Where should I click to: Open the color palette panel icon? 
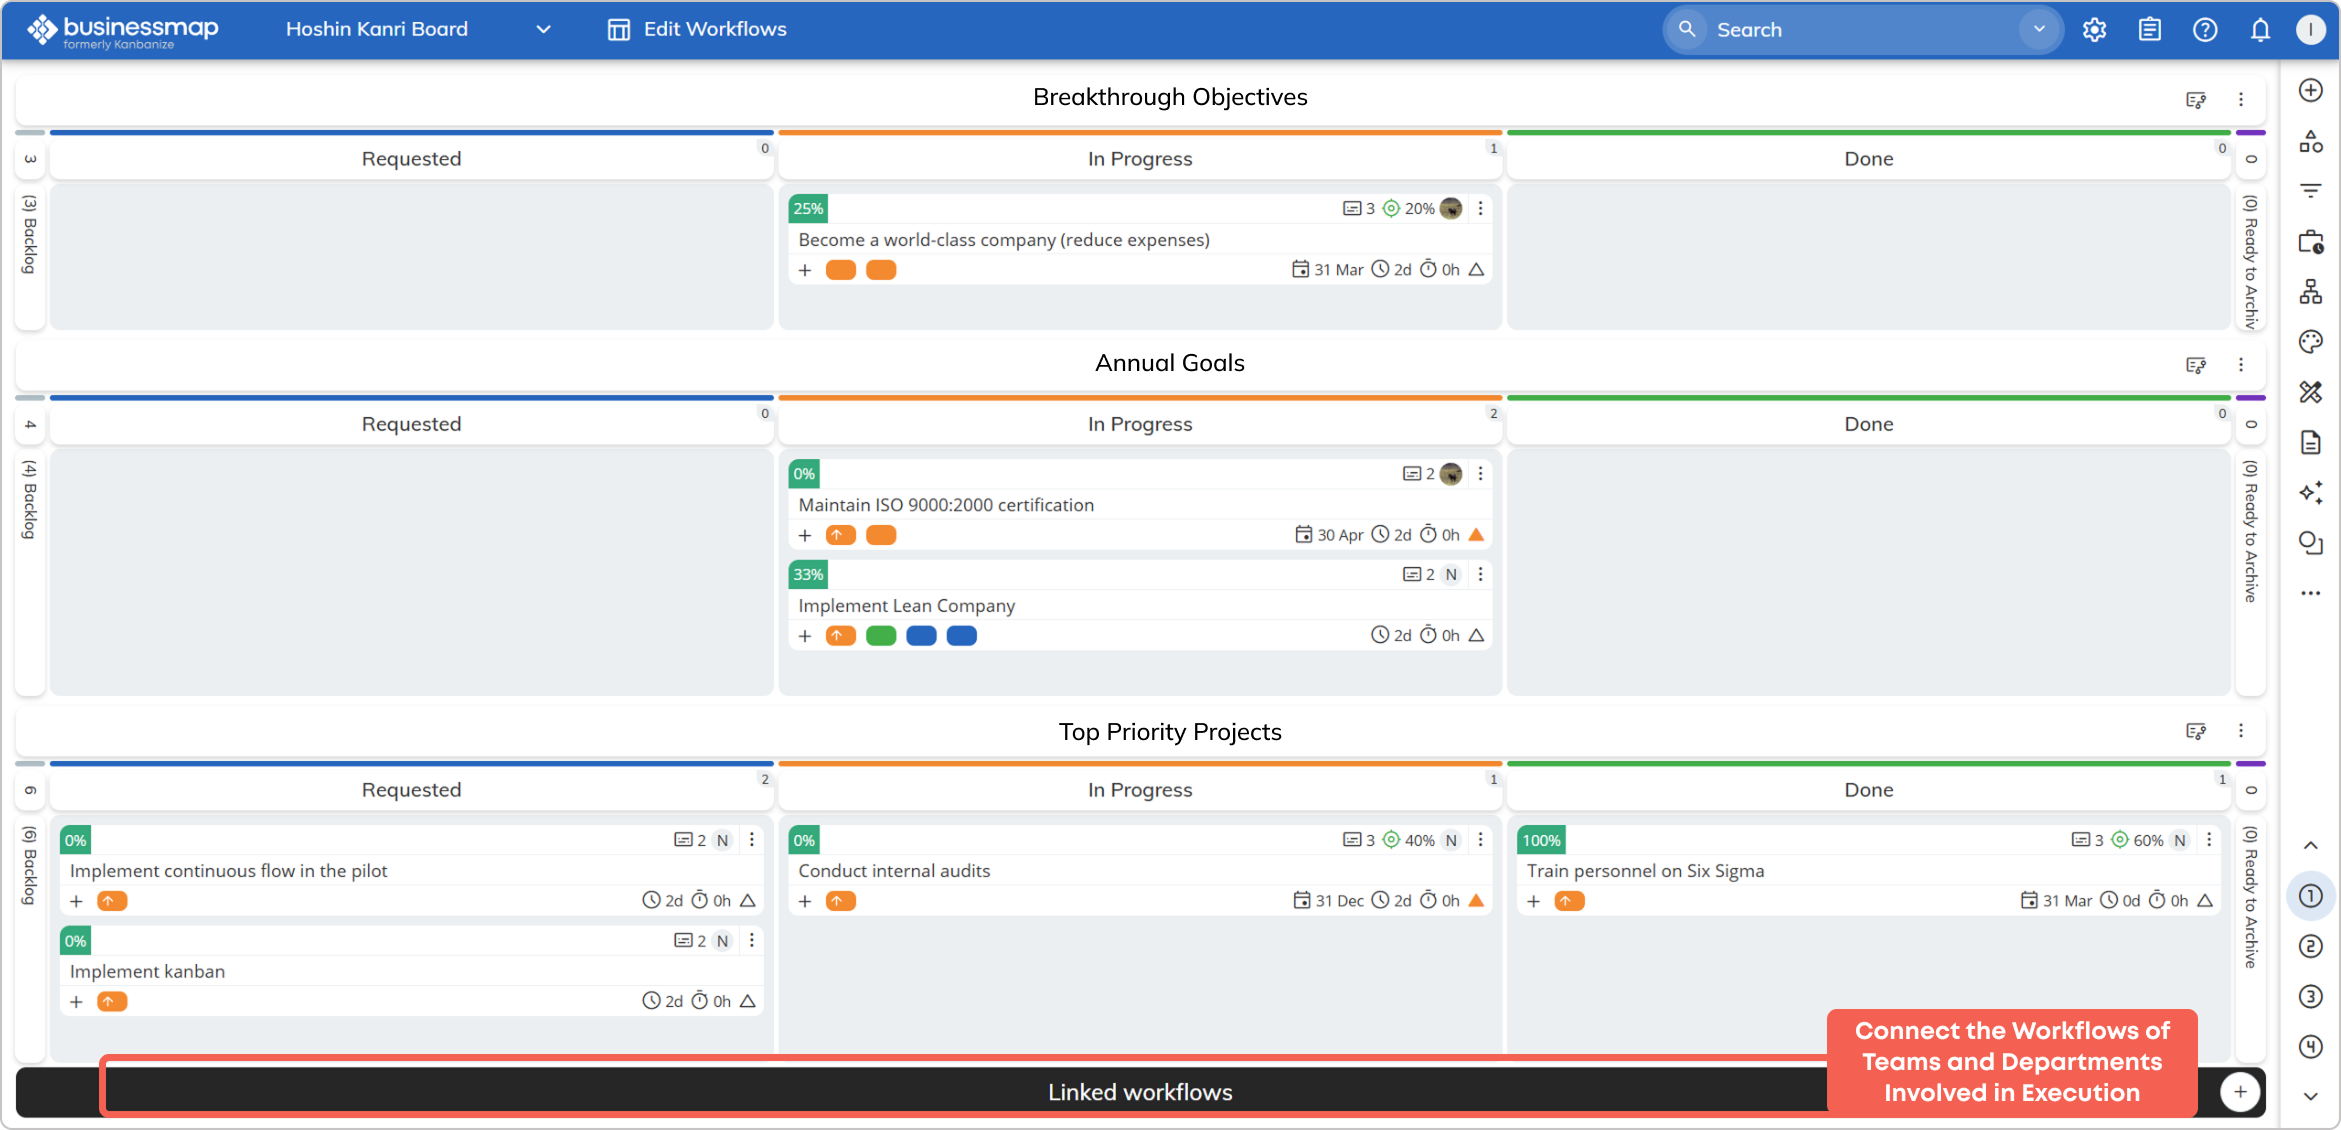click(x=2311, y=341)
